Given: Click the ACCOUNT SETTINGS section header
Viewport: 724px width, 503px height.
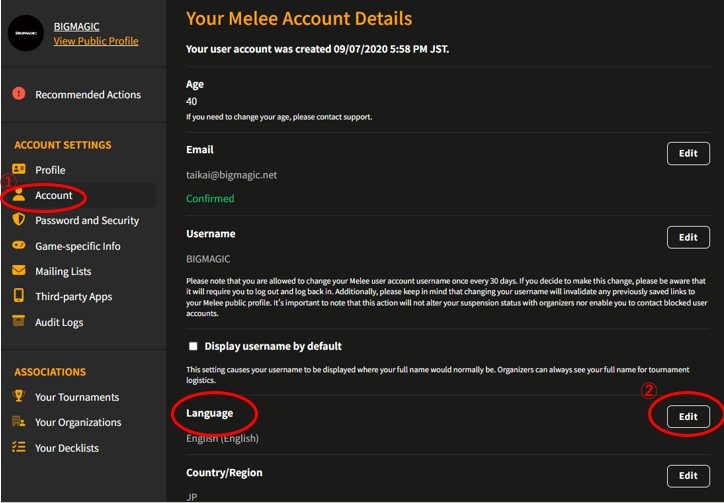Looking at the screenshot, I should tap(63, 145).
